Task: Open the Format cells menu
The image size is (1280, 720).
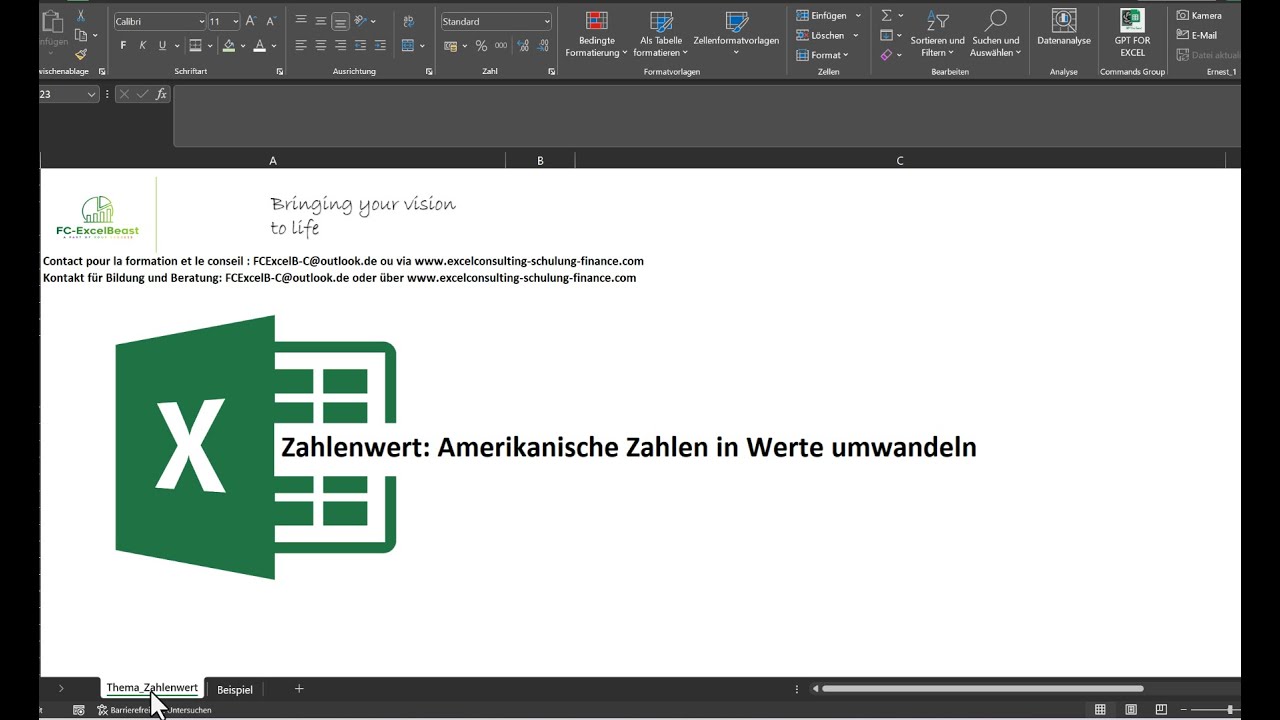Action: pyautogui.click(x=823, y=55)
